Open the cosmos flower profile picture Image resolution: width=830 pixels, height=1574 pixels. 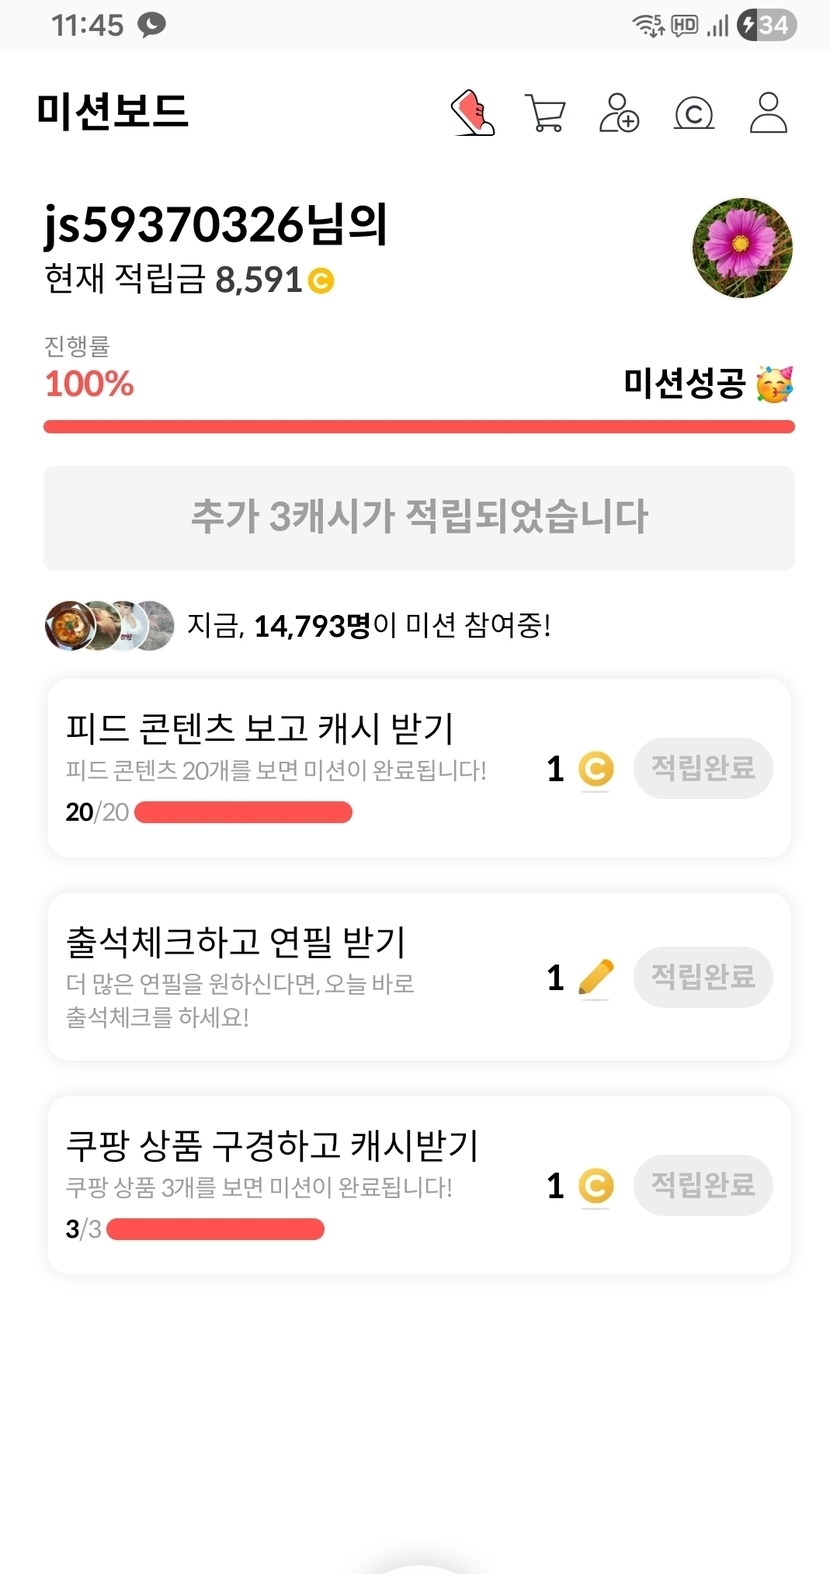click(x=742, y=248)
